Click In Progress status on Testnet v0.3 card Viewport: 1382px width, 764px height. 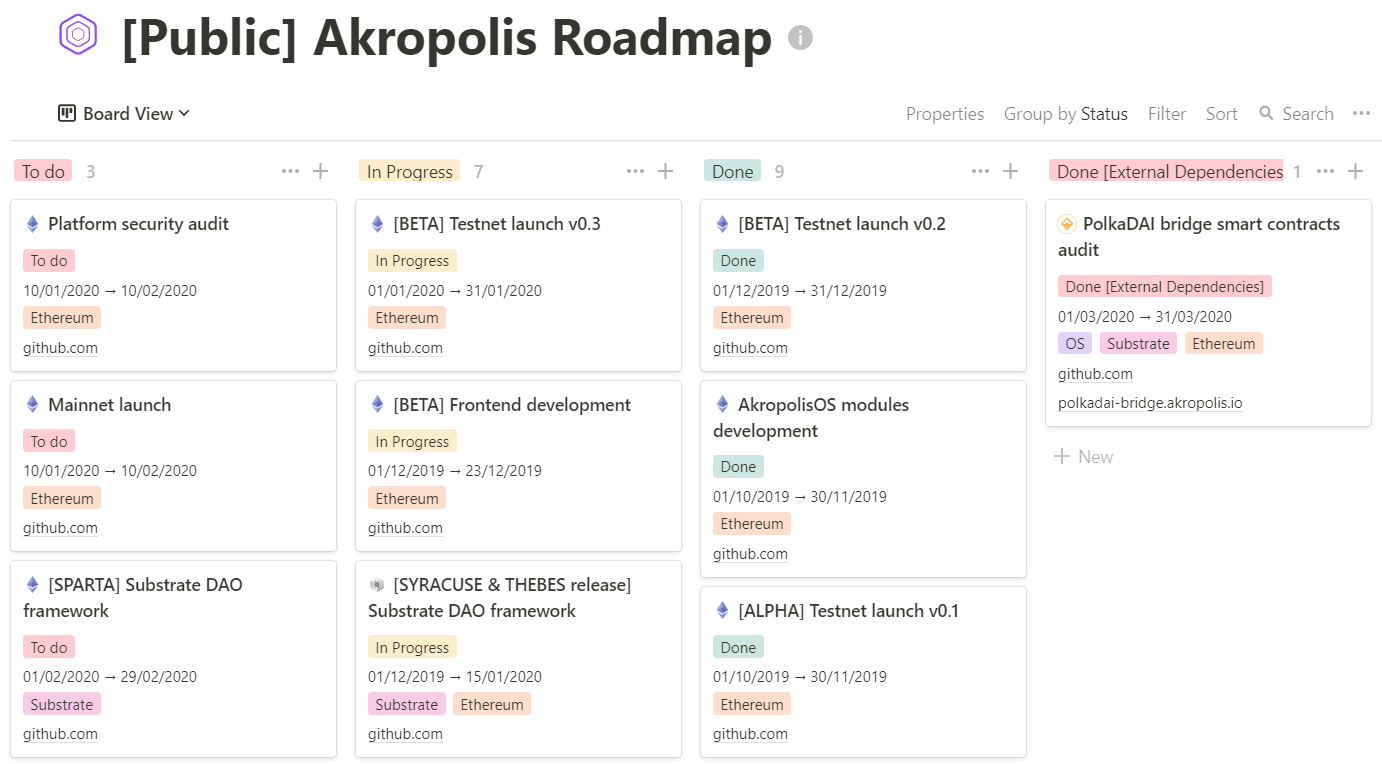(412, 261)
